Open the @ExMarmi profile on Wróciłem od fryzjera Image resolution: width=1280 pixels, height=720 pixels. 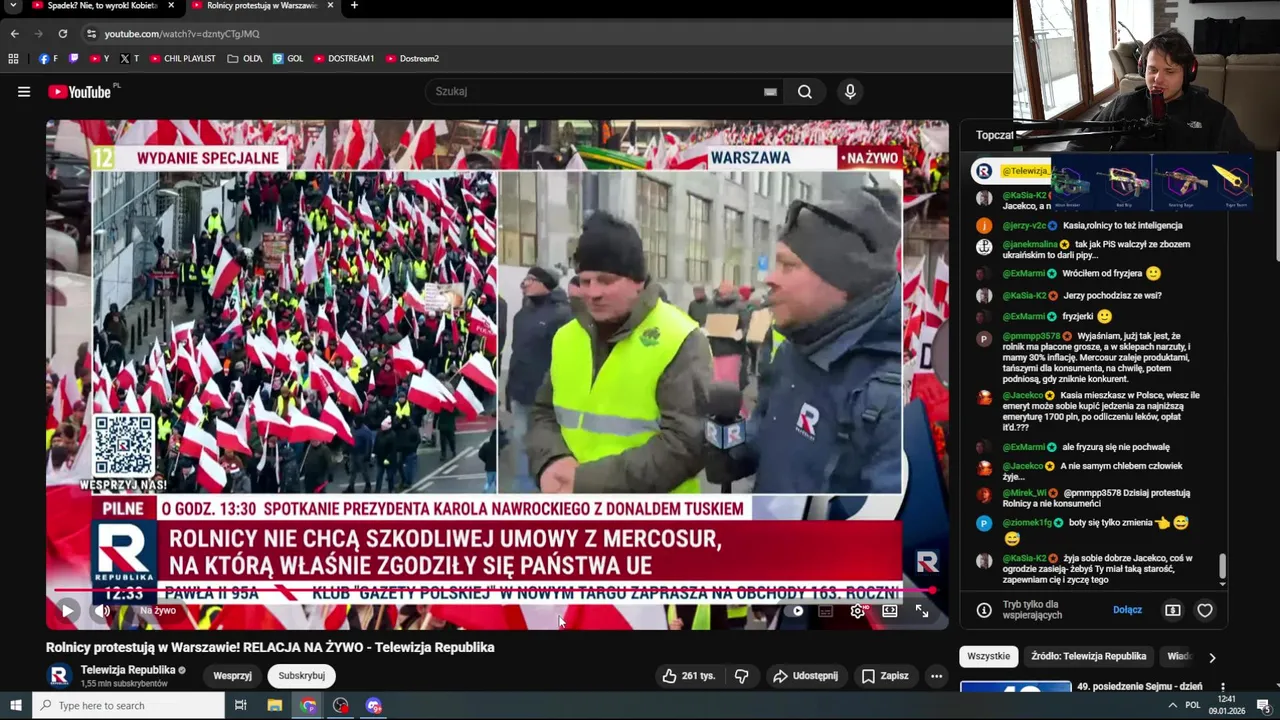click(x=1024, y=273)
